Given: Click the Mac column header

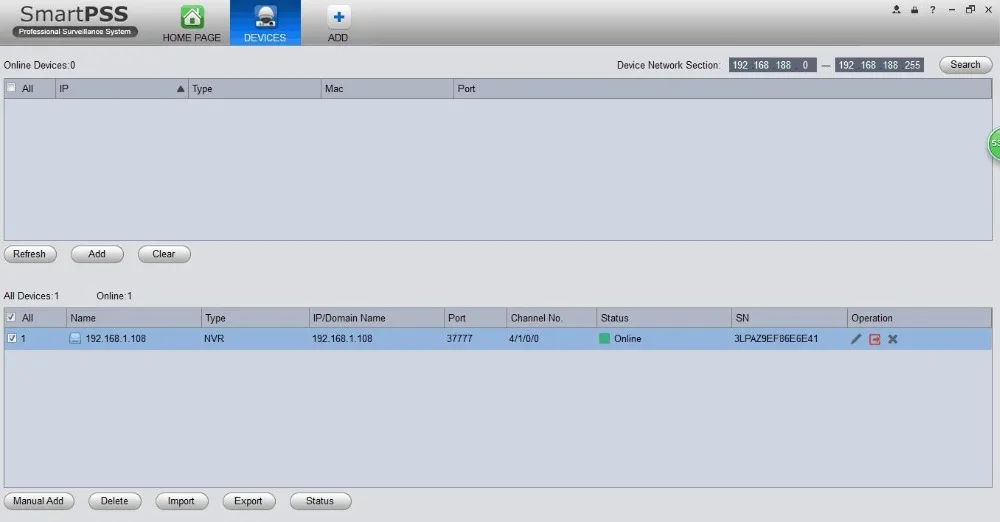Looking at the screenshot, I should pos(387,89).
